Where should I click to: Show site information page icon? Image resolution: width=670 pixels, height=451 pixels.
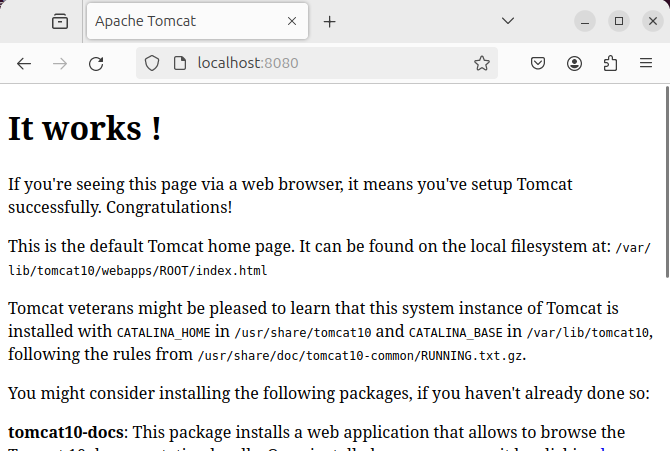coord(180,63)
